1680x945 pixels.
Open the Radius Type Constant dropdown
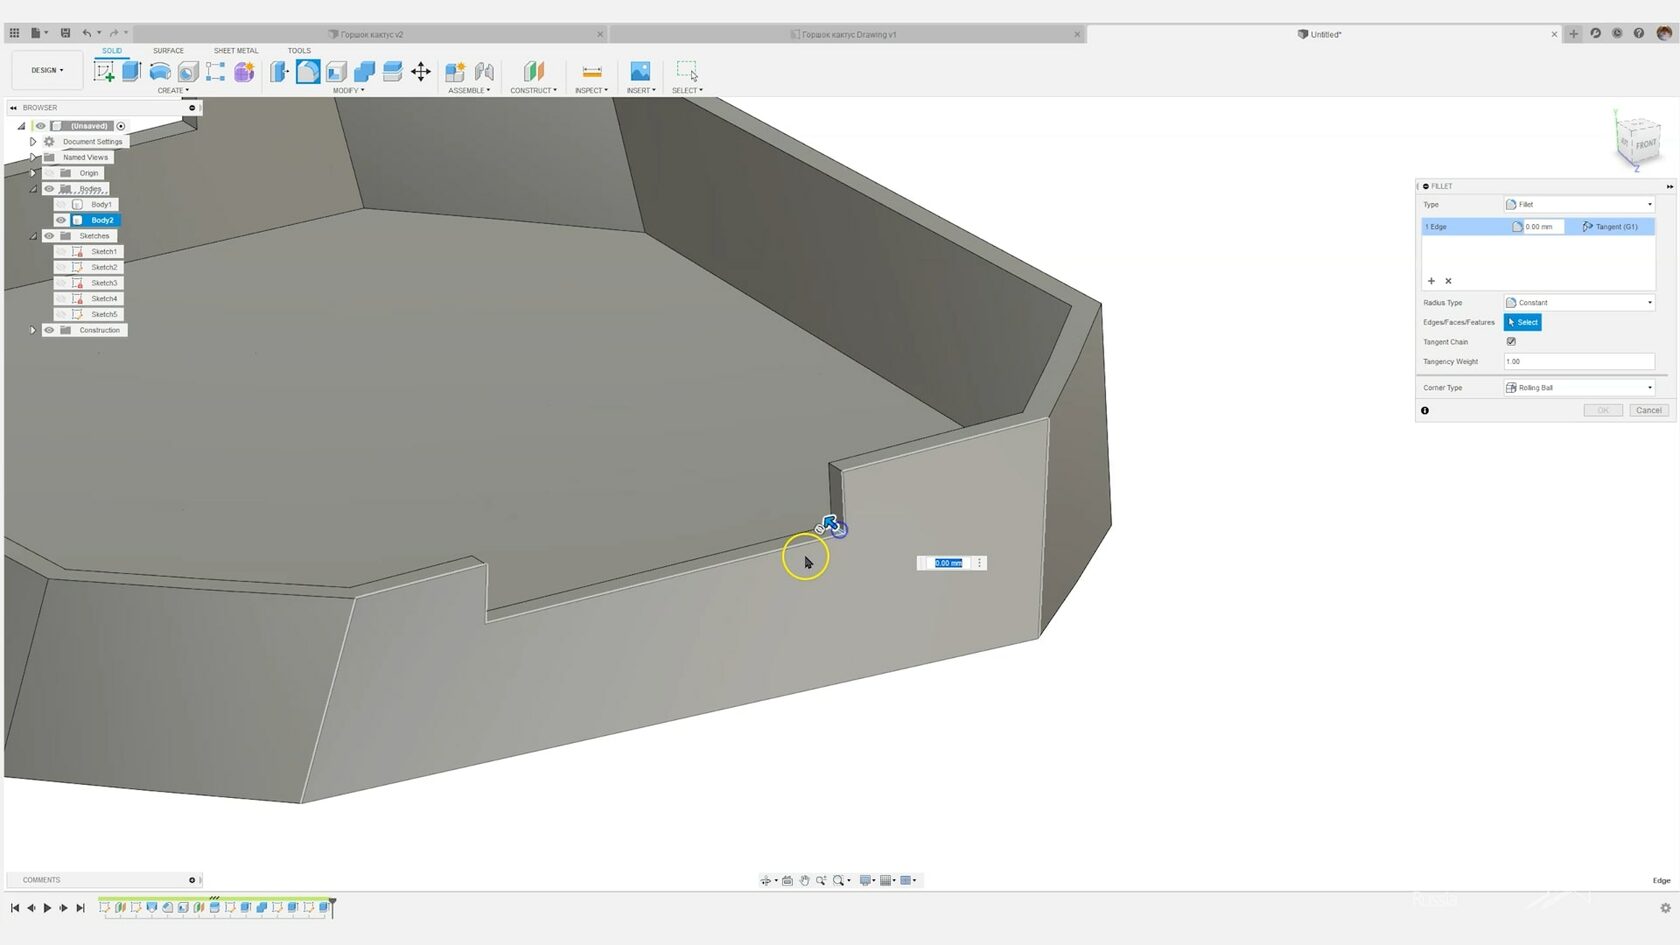coord(1579,302)
